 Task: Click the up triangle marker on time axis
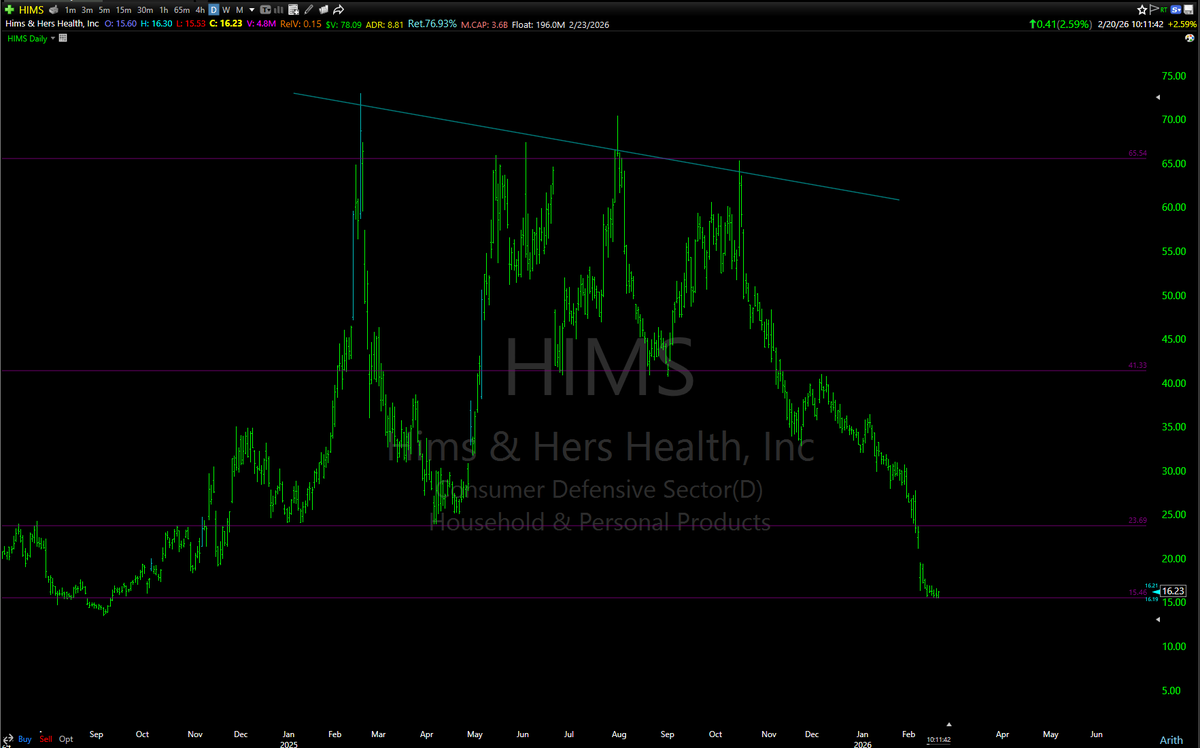click(x=949, y=724)
